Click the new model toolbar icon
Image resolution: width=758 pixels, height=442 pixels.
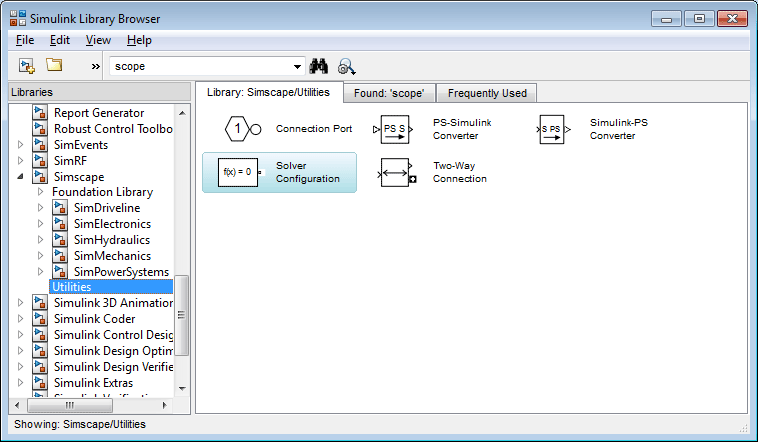[x=27, y=66]
